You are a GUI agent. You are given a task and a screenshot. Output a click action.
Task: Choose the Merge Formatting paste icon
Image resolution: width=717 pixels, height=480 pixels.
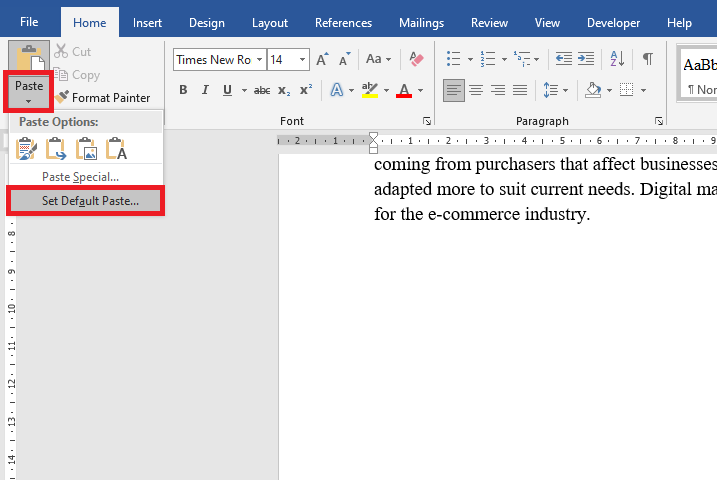coord(56,150)
